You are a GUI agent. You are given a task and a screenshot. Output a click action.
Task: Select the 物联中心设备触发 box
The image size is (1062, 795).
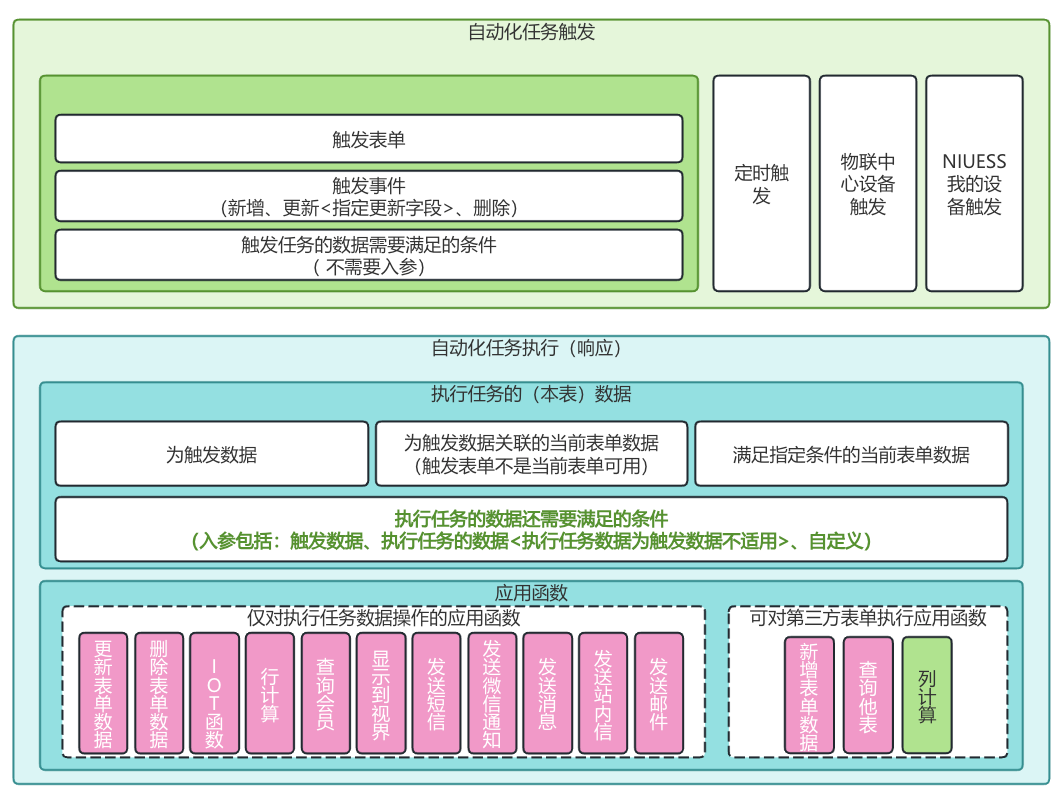pyautogui.click(x=867, y=184)
